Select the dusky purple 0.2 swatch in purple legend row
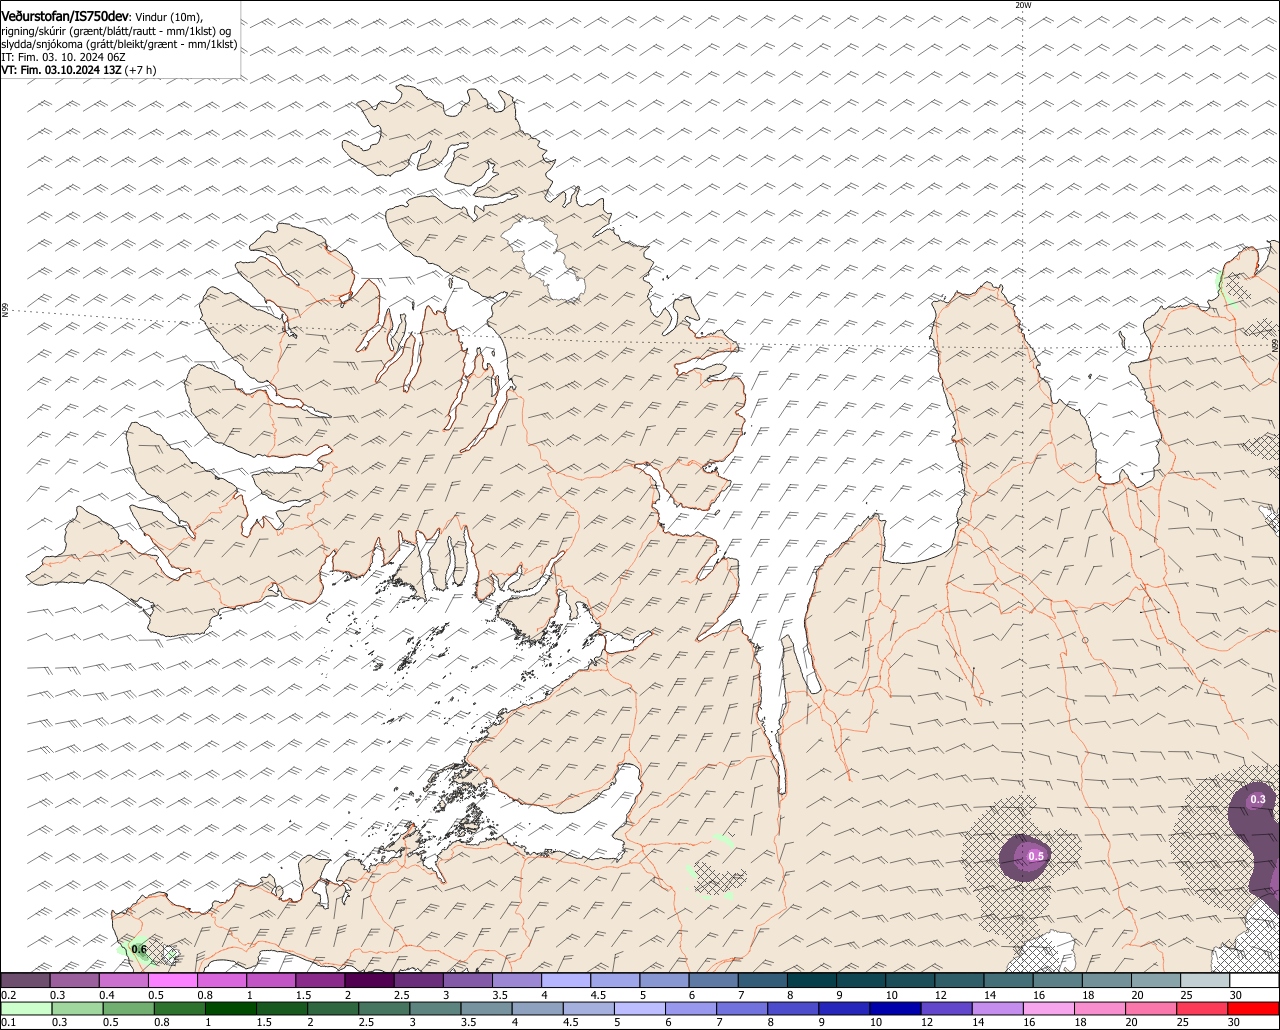 click(x=25, y=981)
